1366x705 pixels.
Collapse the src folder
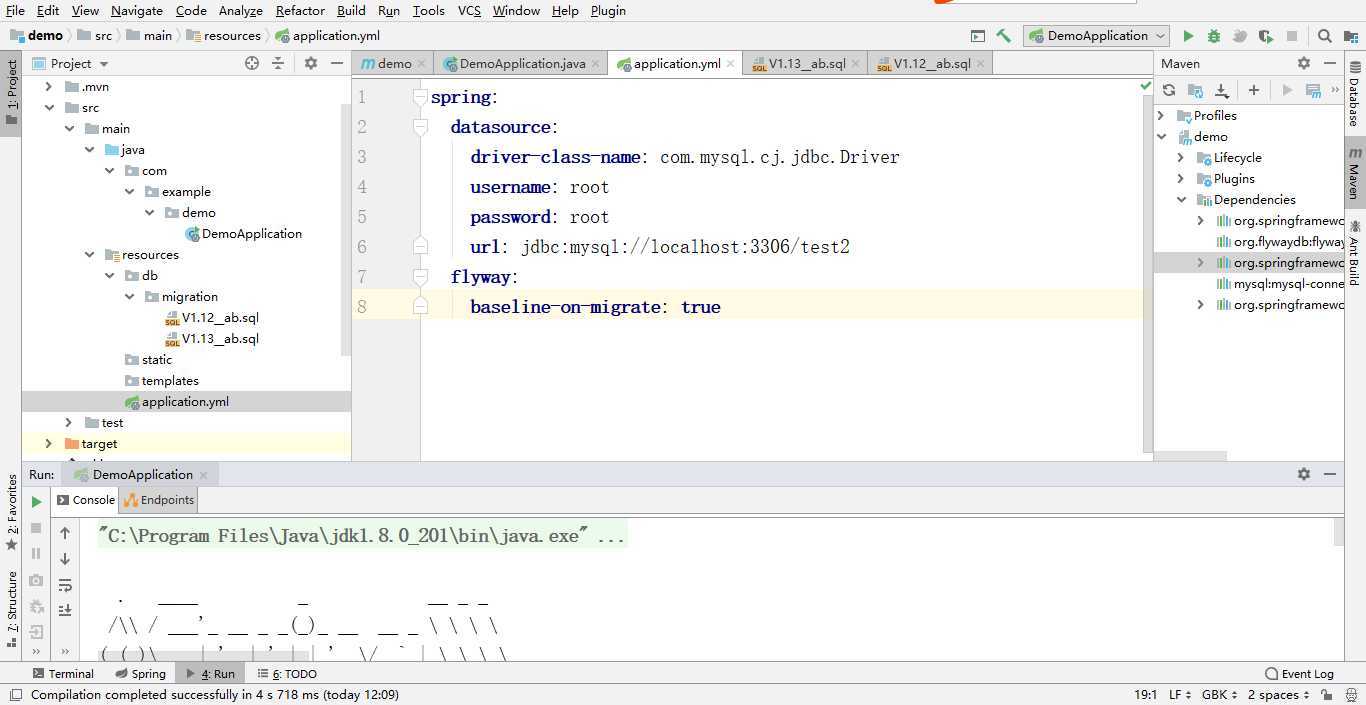[x=49, y=108]
